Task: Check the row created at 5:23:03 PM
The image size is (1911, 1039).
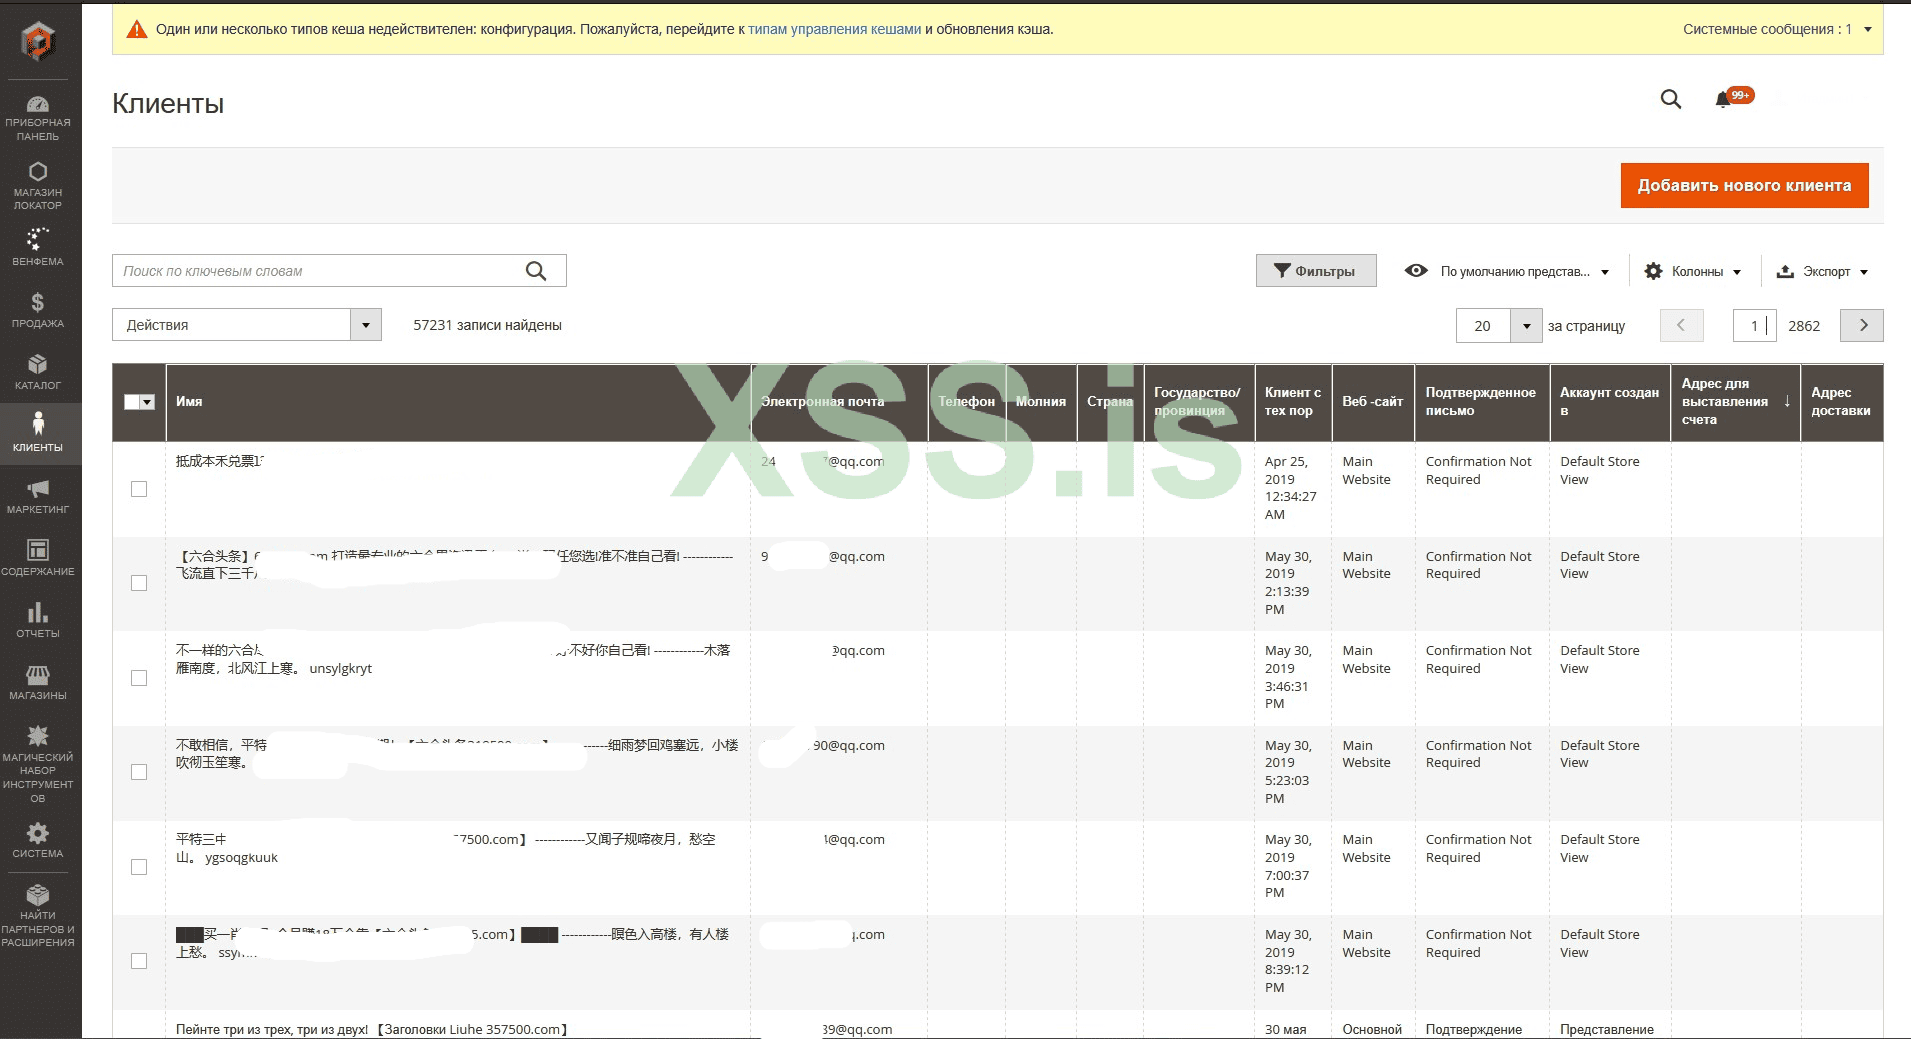Action: [x=139, y=772]
